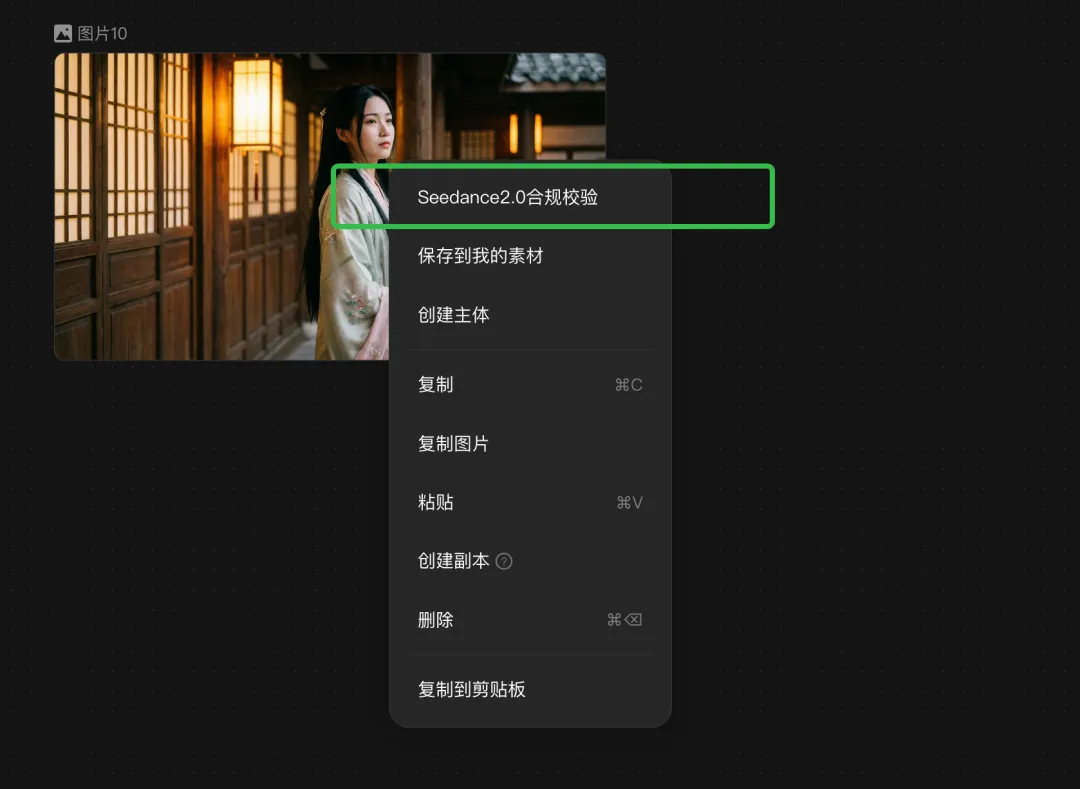Select 创建副本 menu item
The image size is (1080, 789).
click(x=453, y=561)
